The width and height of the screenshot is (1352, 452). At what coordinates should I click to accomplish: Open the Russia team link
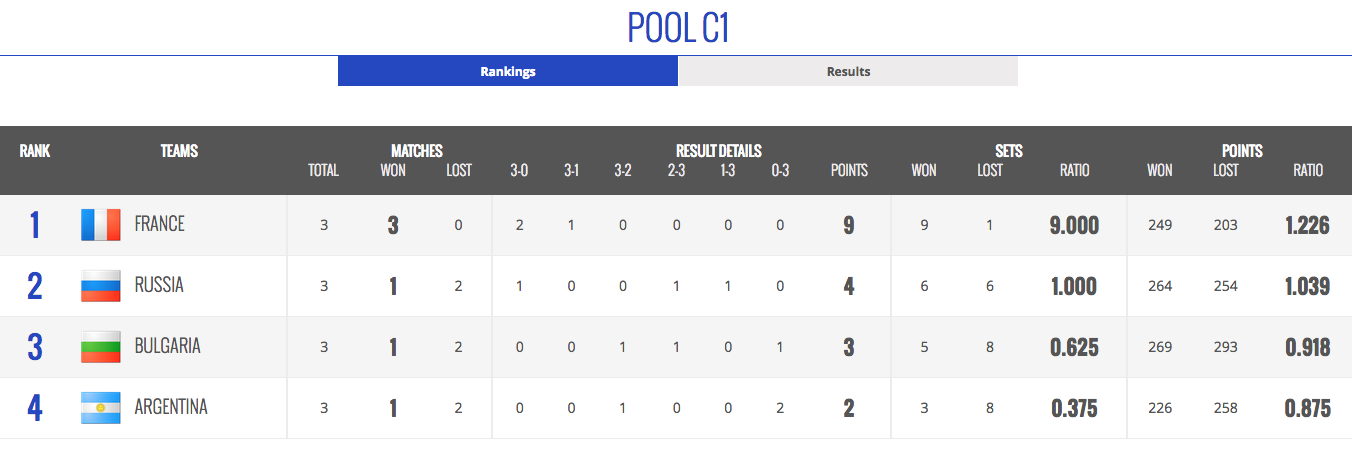point(159,286)
